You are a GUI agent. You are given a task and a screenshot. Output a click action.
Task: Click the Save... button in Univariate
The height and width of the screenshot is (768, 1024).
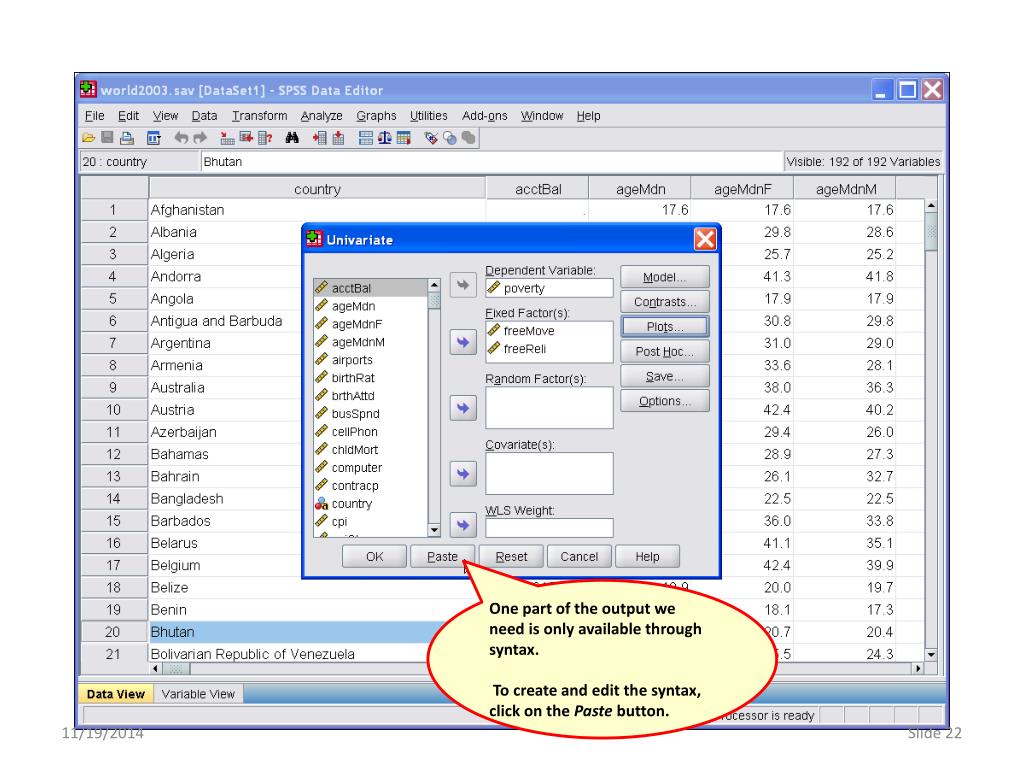click(665, 376)
